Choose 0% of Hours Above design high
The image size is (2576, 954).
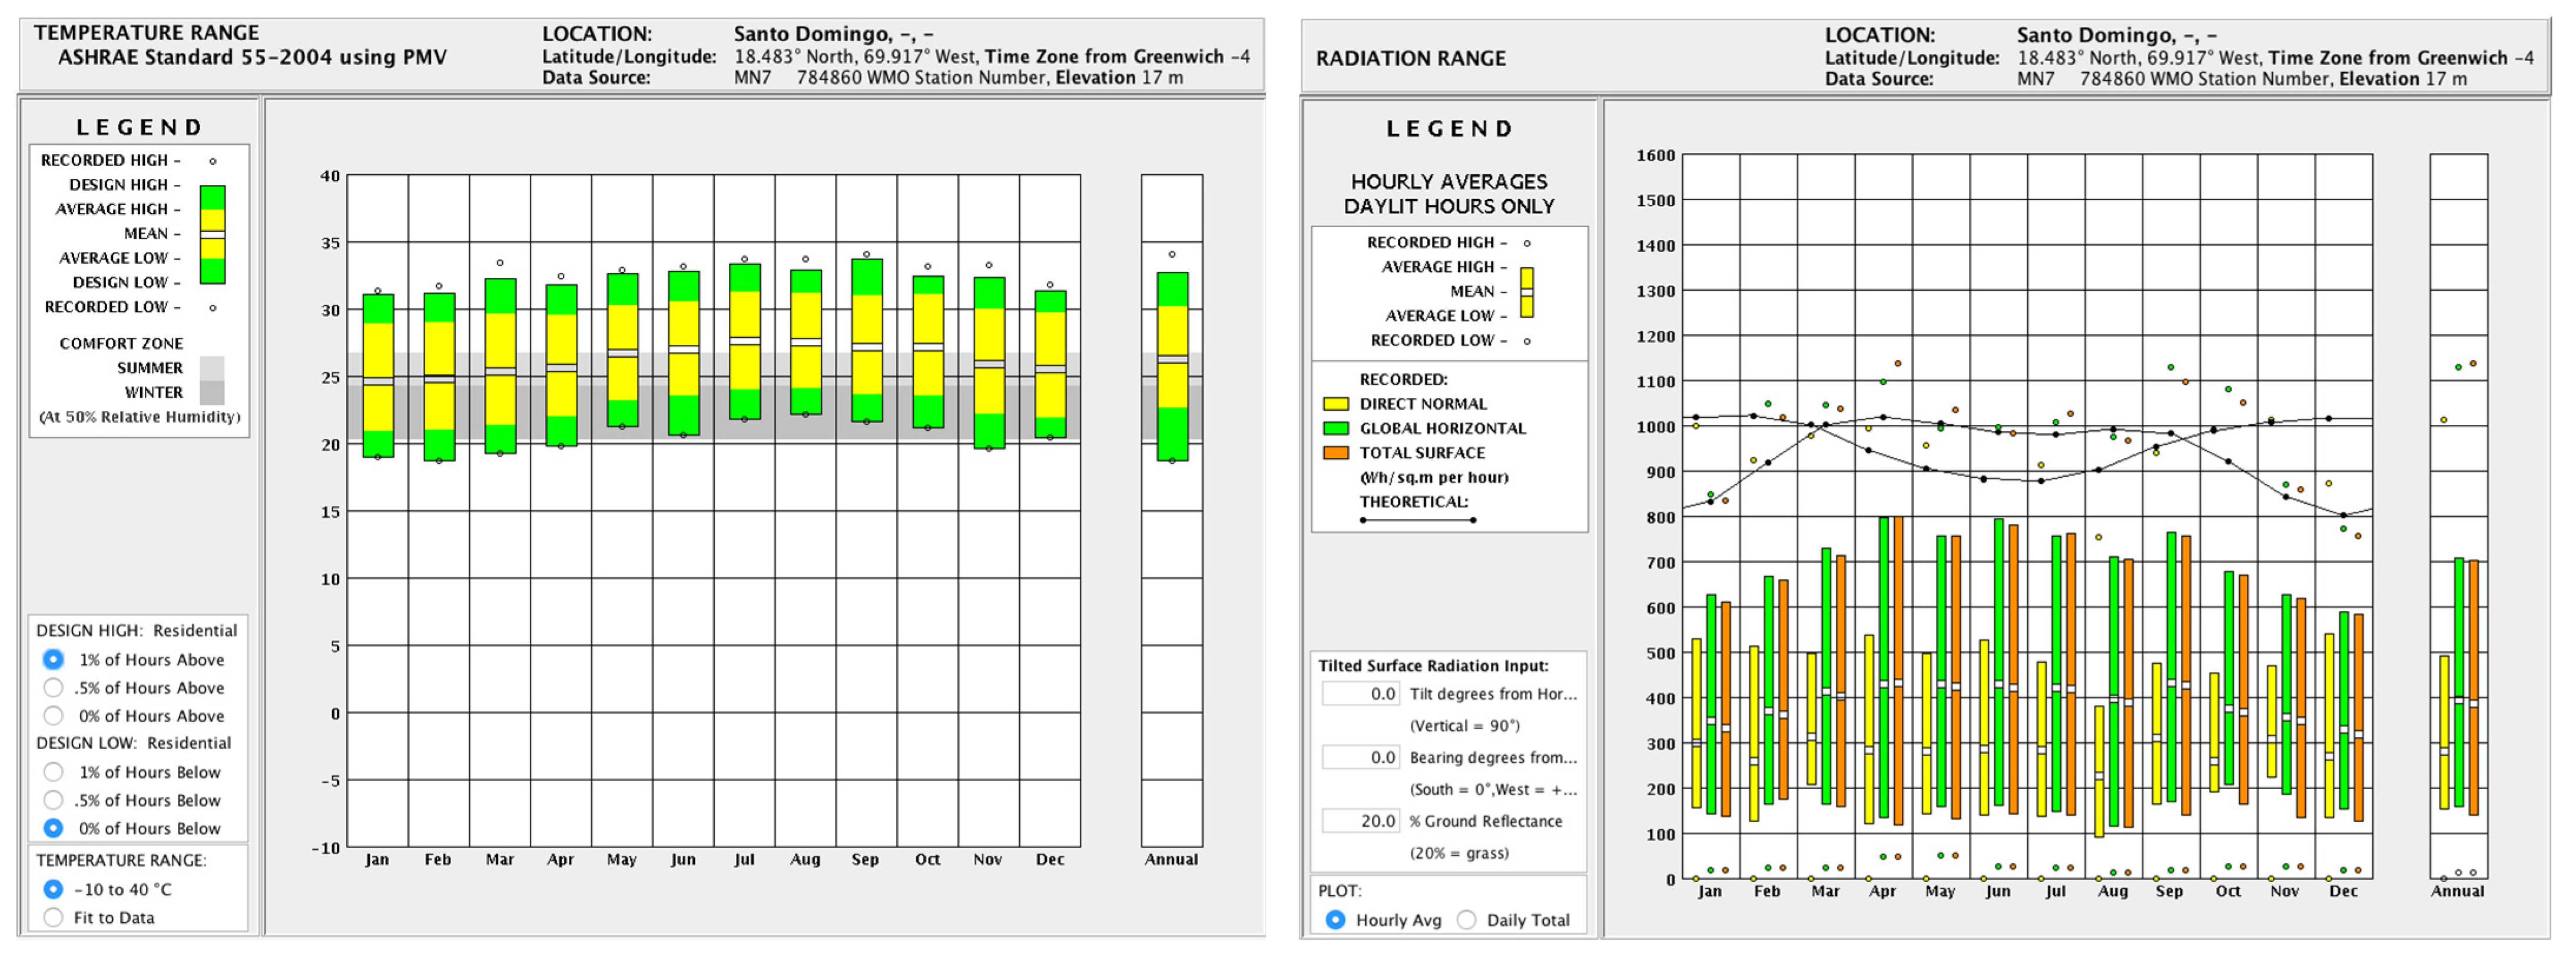[x=54, y=715]
